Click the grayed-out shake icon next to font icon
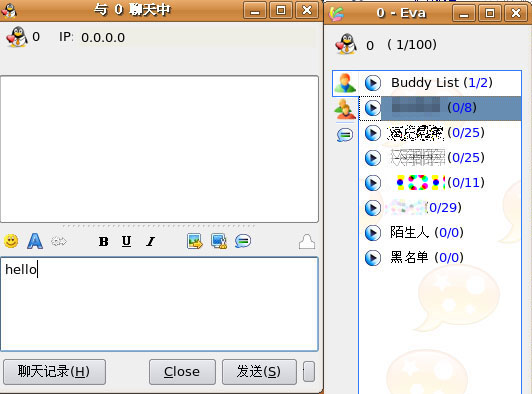Screen dimensions: 532x394 (x=59, y=241)
